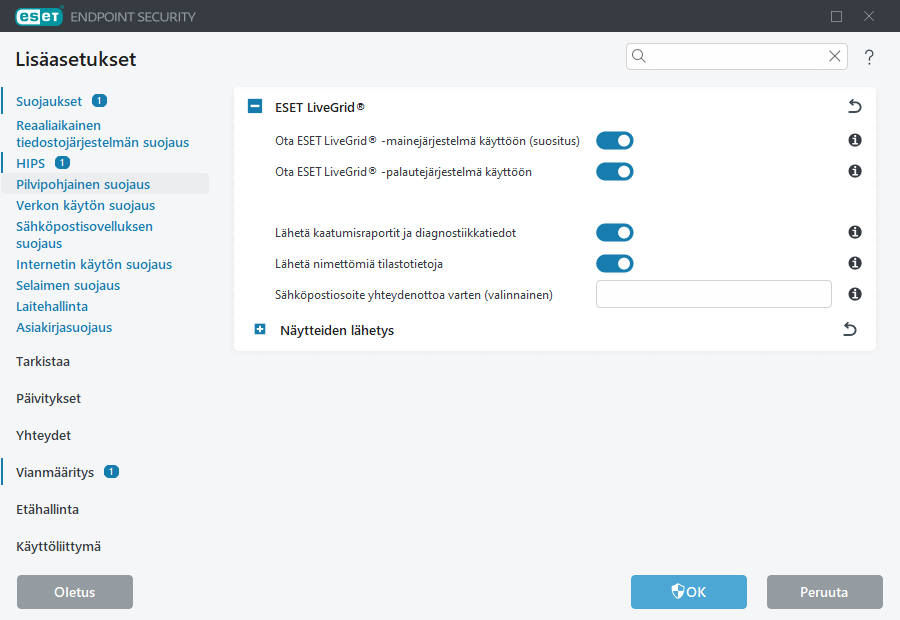Reset ESET LiveGrid section with revert arrow
Image resolution: width=900 pixels, height=620 pixels.
tap(855, 106)
